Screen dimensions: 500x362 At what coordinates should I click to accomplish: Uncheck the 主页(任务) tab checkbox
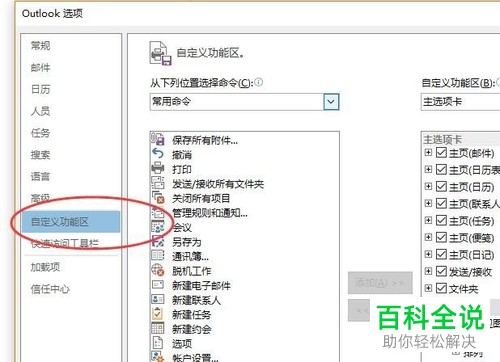pos(441,220)
